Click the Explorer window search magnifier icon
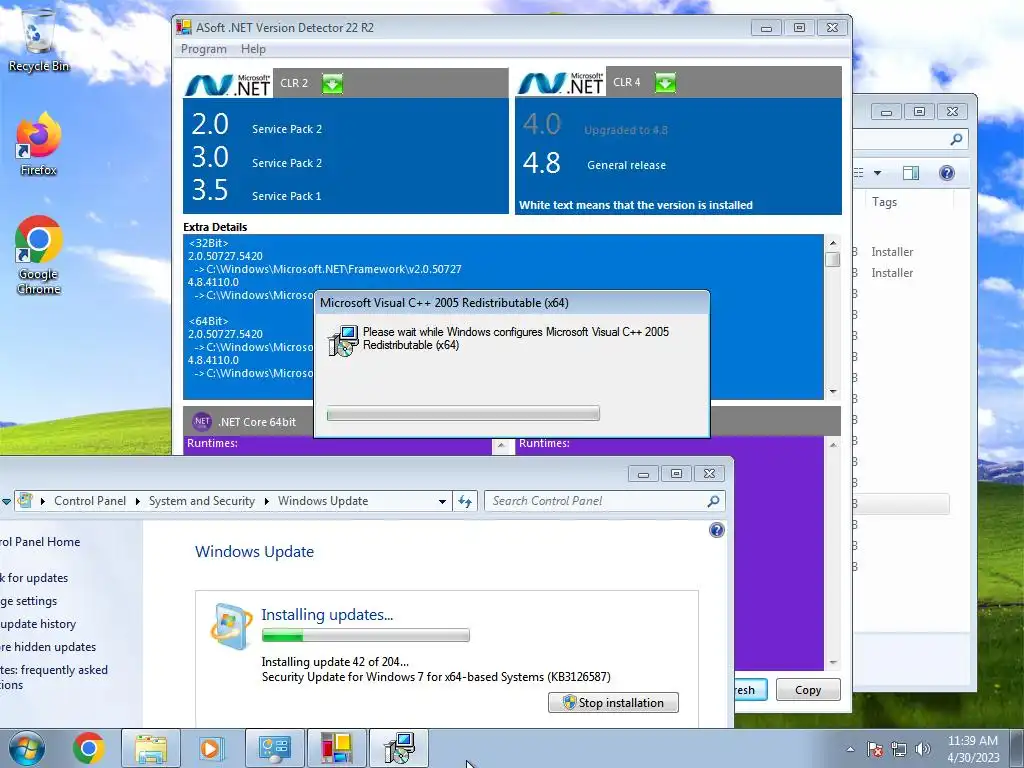The width and height of the screenshot is (1024, 768). (x=956, y=139)
